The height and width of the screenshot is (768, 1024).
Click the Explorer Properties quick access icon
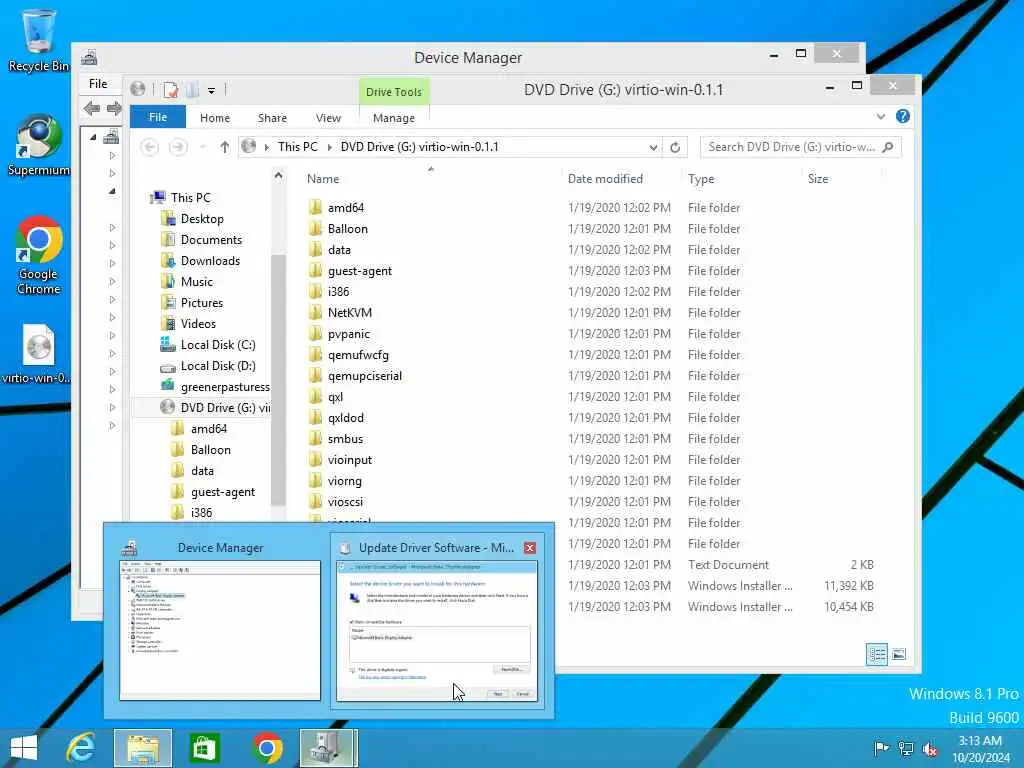click(171, 89)
